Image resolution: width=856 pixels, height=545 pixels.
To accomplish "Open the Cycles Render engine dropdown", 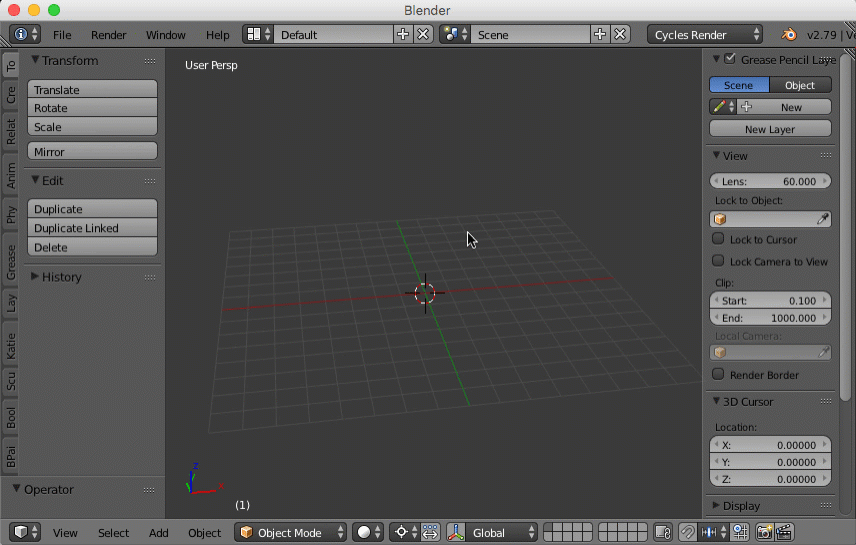I will click(x=705, y=34).
